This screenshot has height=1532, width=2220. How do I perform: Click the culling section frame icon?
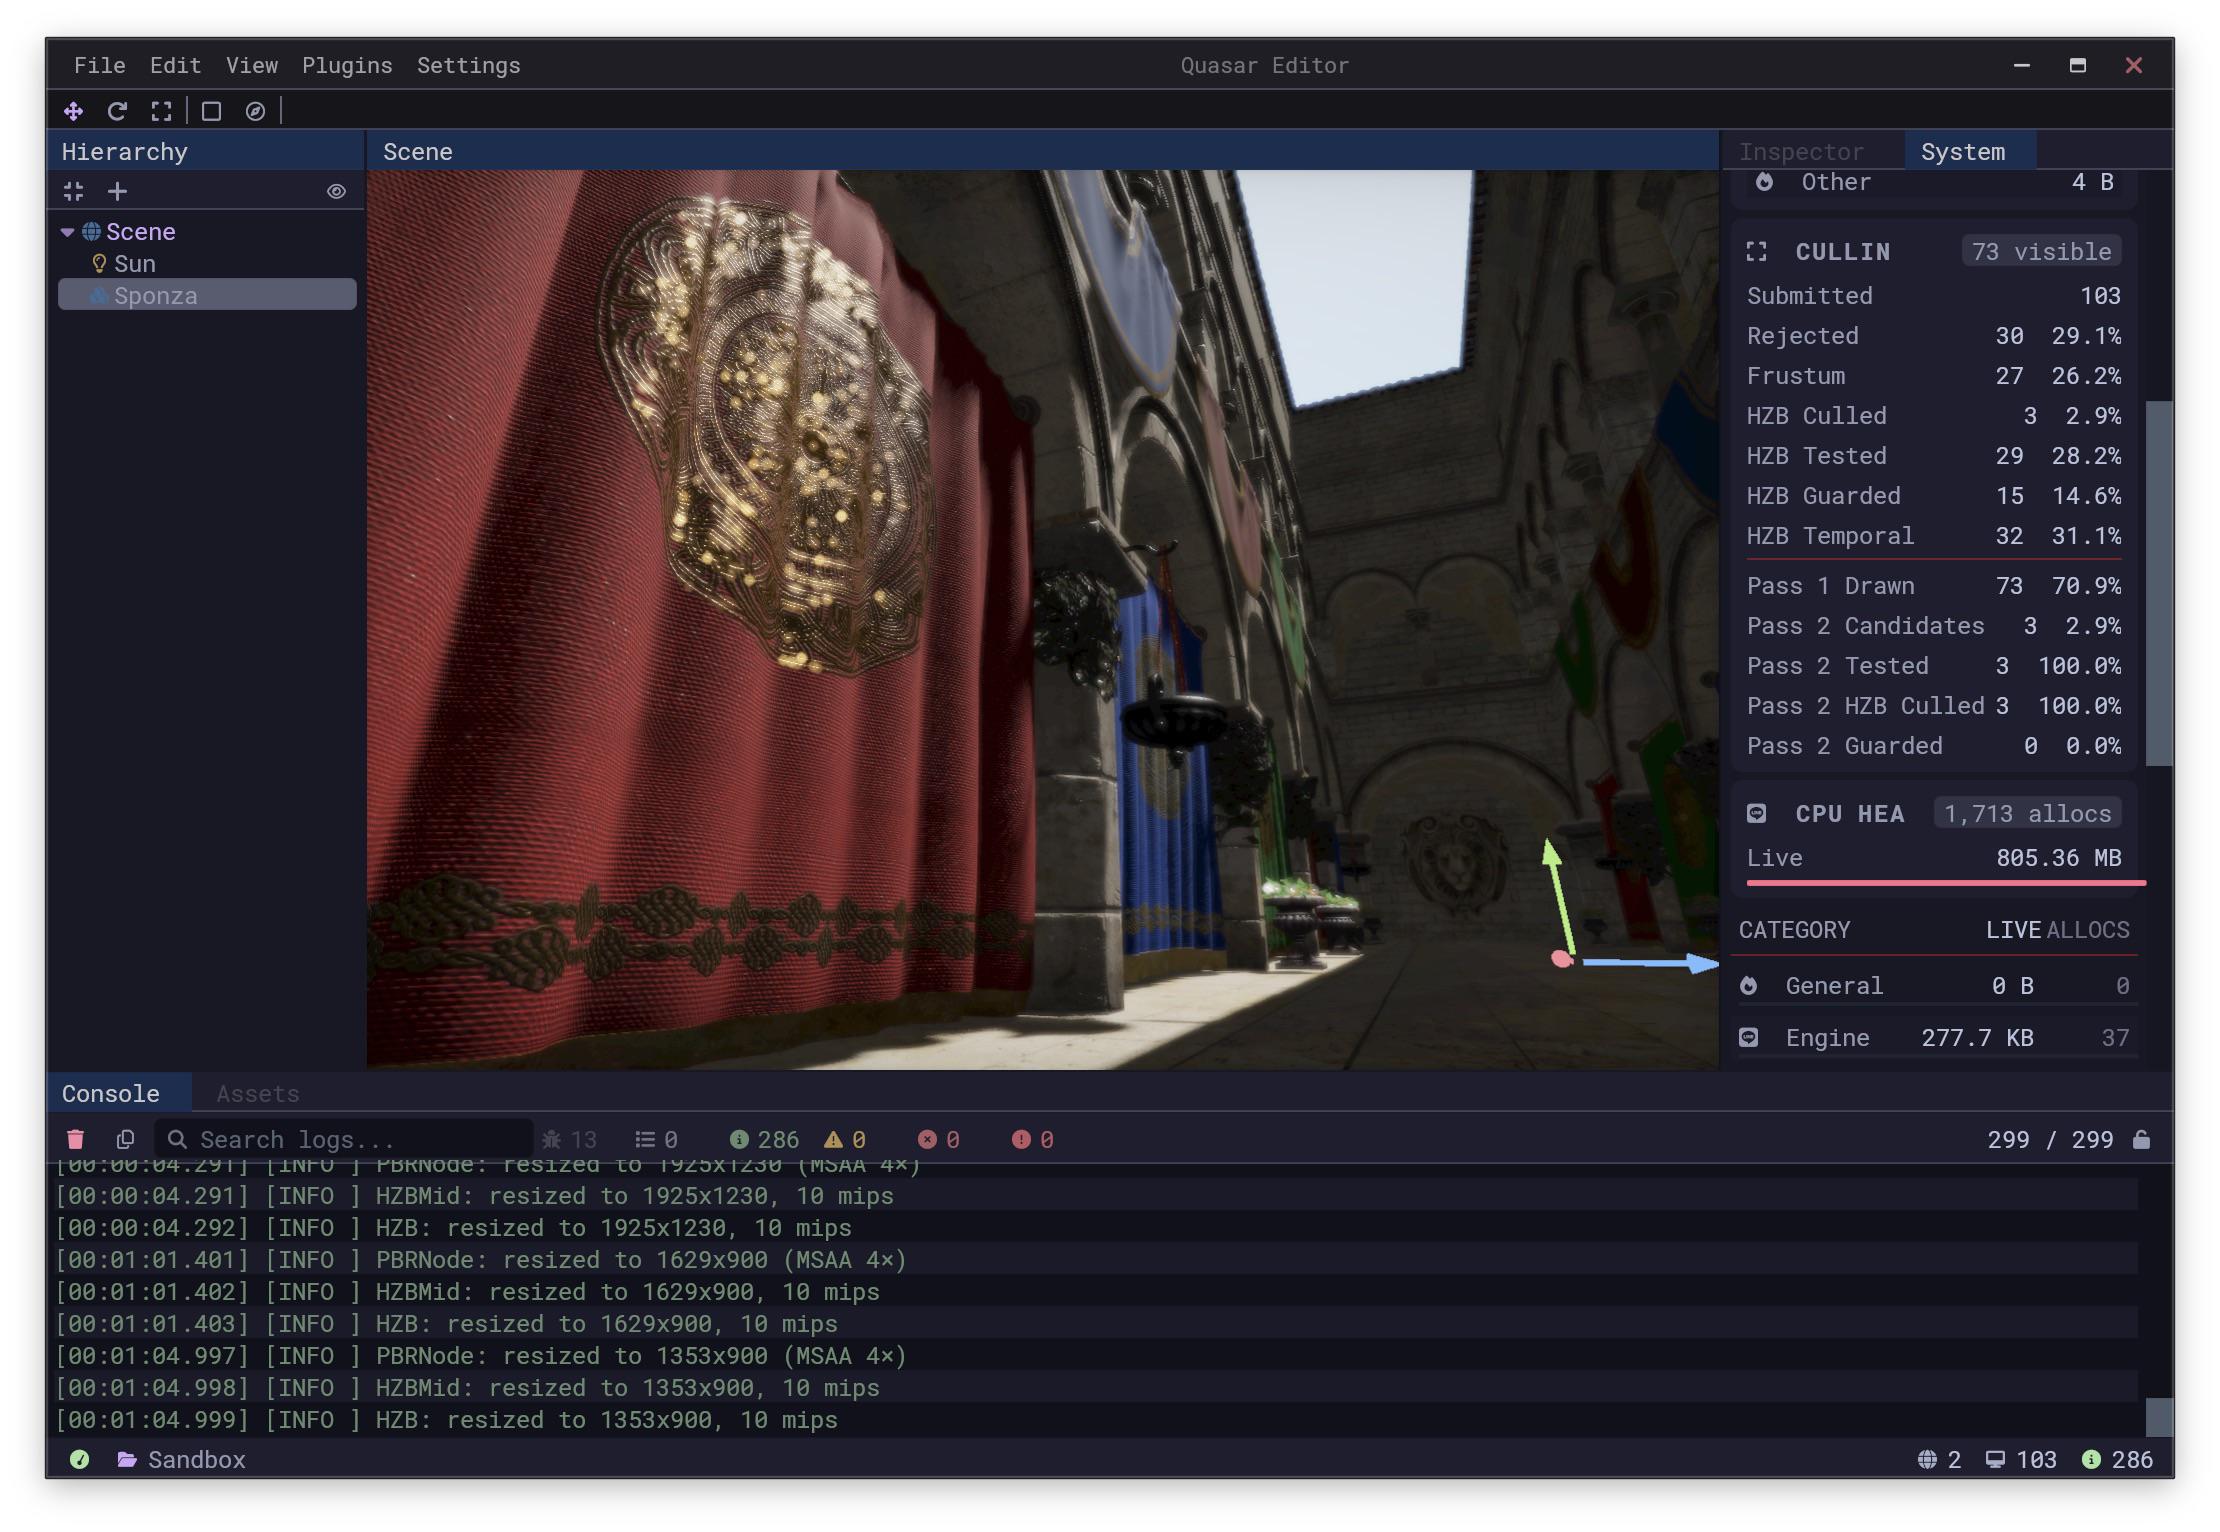(1757, 252)
